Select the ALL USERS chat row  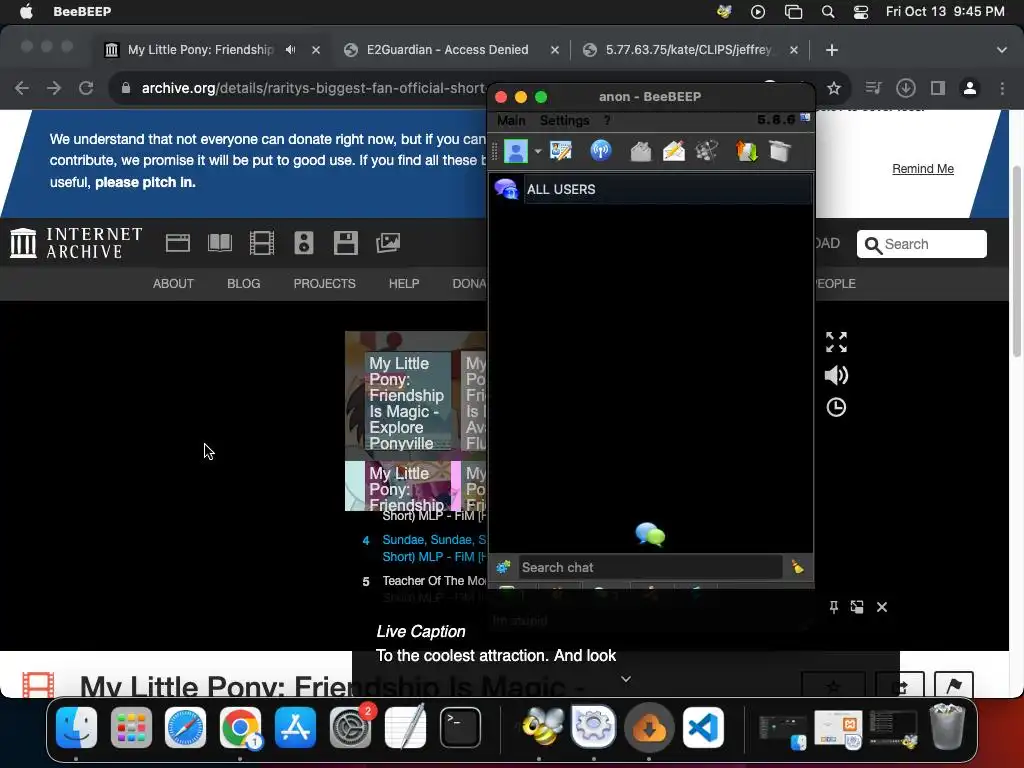point(651,189)
